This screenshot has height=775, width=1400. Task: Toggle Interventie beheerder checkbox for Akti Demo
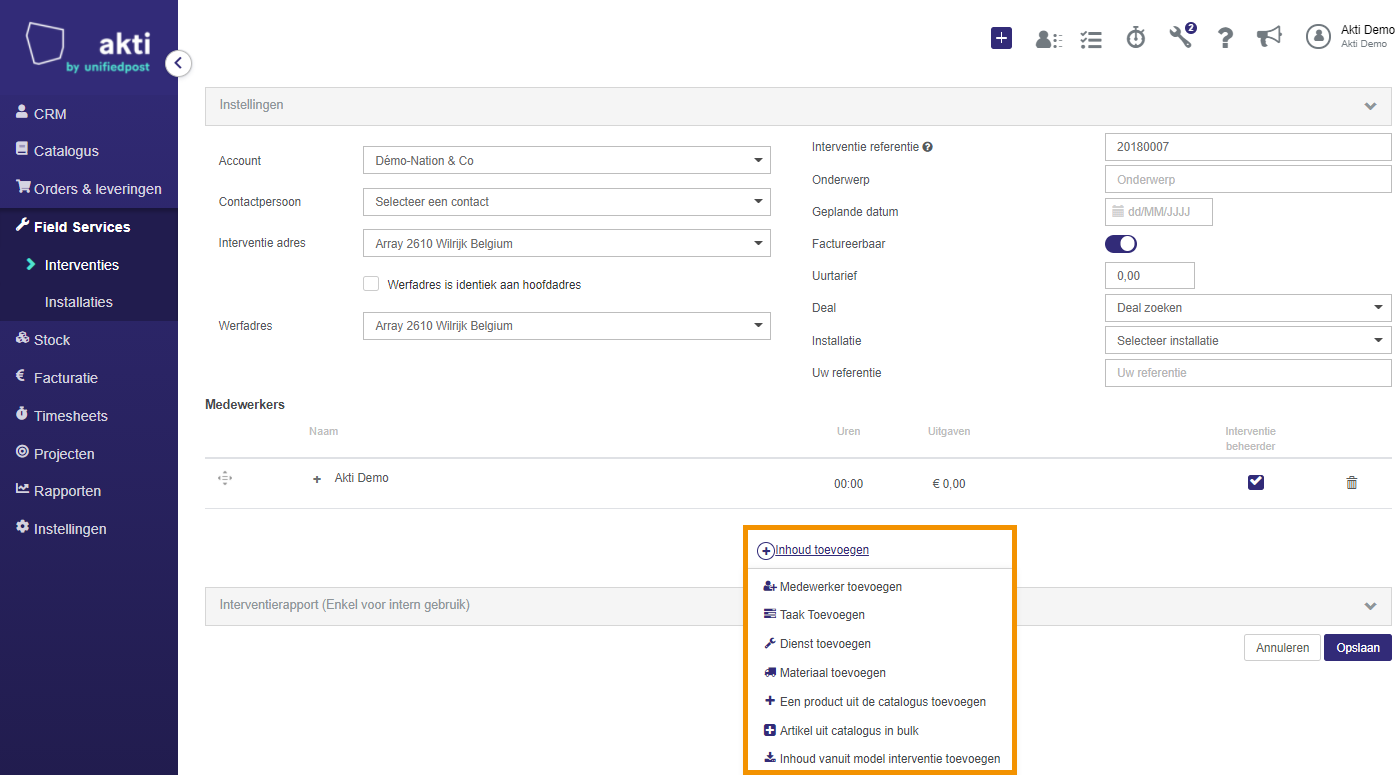tap(1256, 482)
